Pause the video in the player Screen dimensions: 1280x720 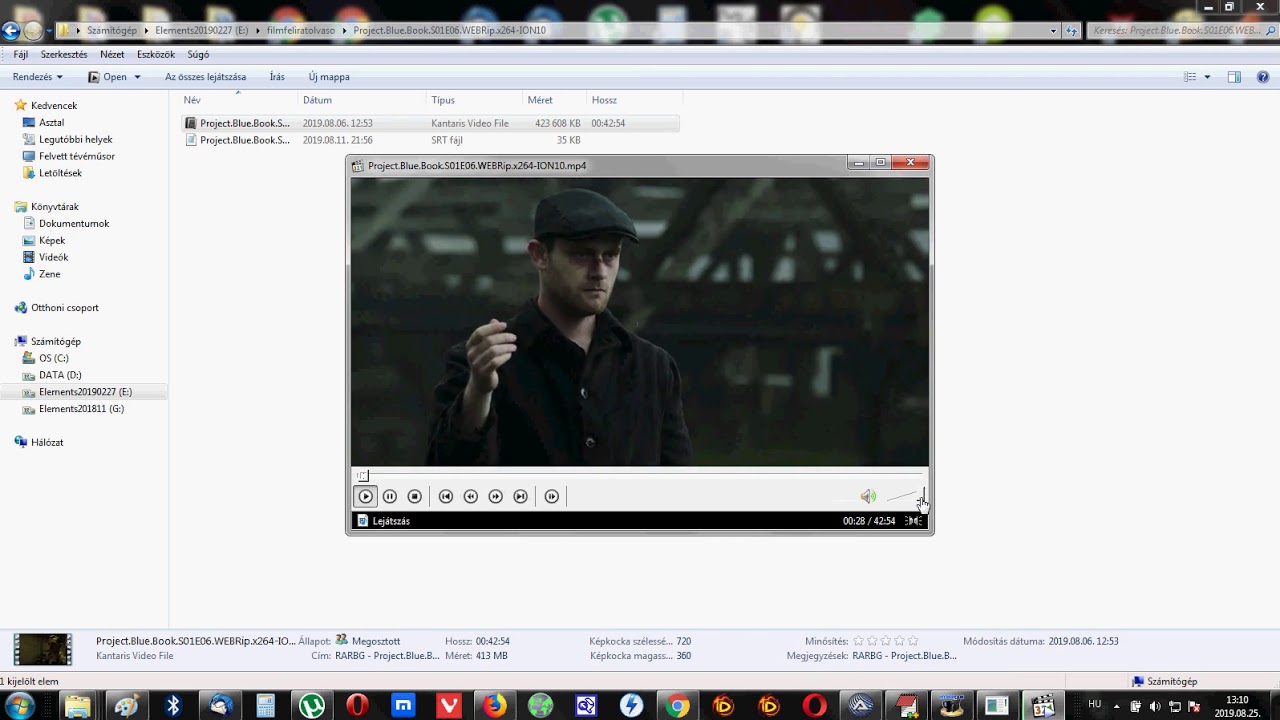390,496
